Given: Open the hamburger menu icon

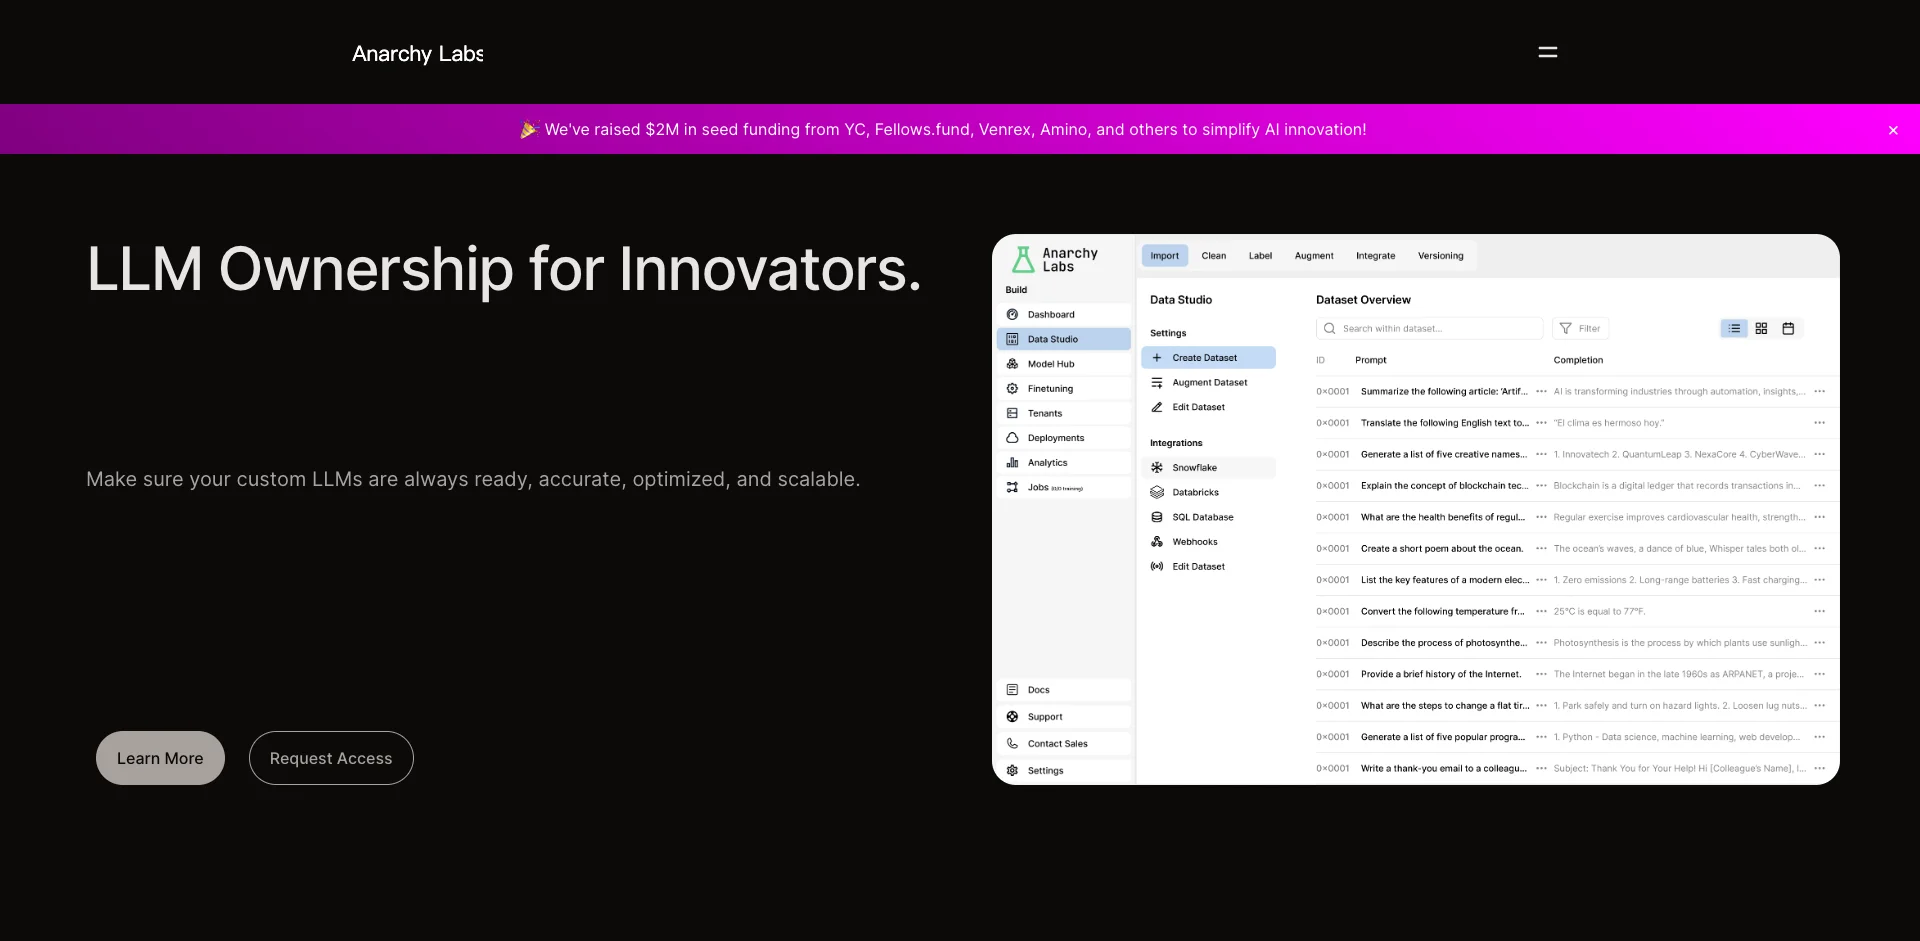Looking at the screenshot, I should [x=1547, y=52].
